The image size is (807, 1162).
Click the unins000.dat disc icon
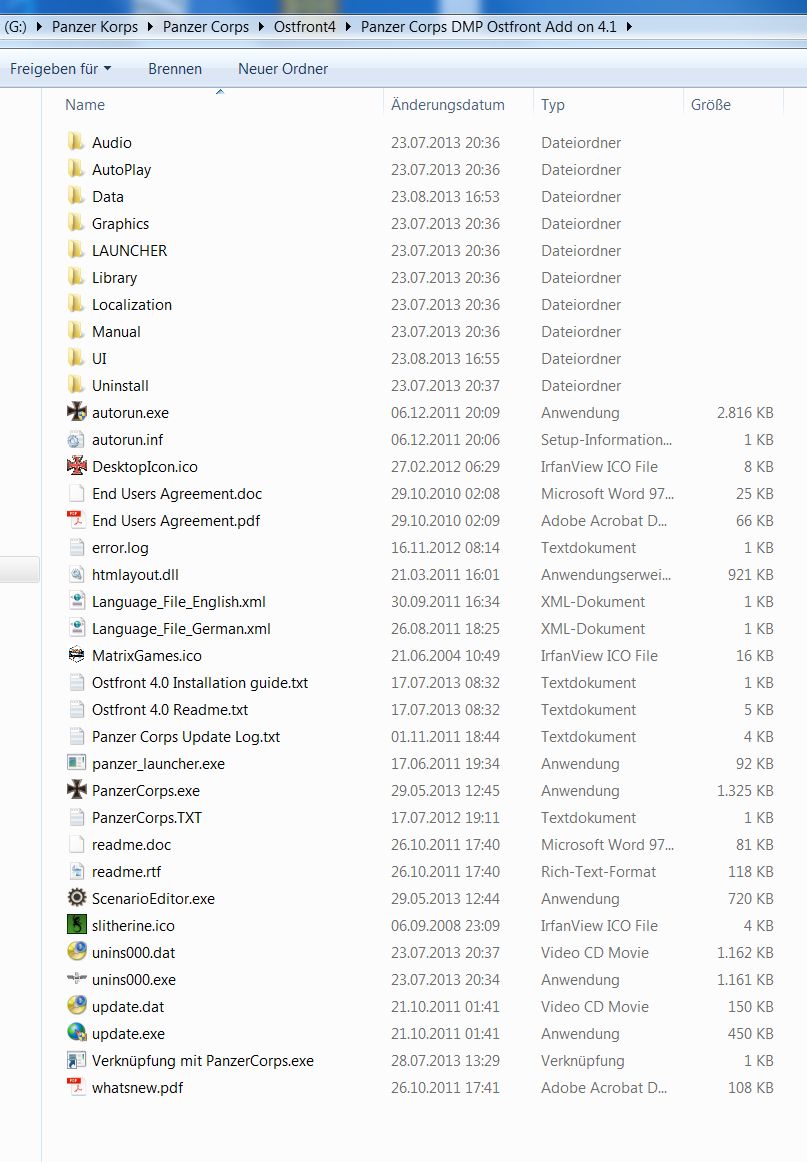pos(76,952)
